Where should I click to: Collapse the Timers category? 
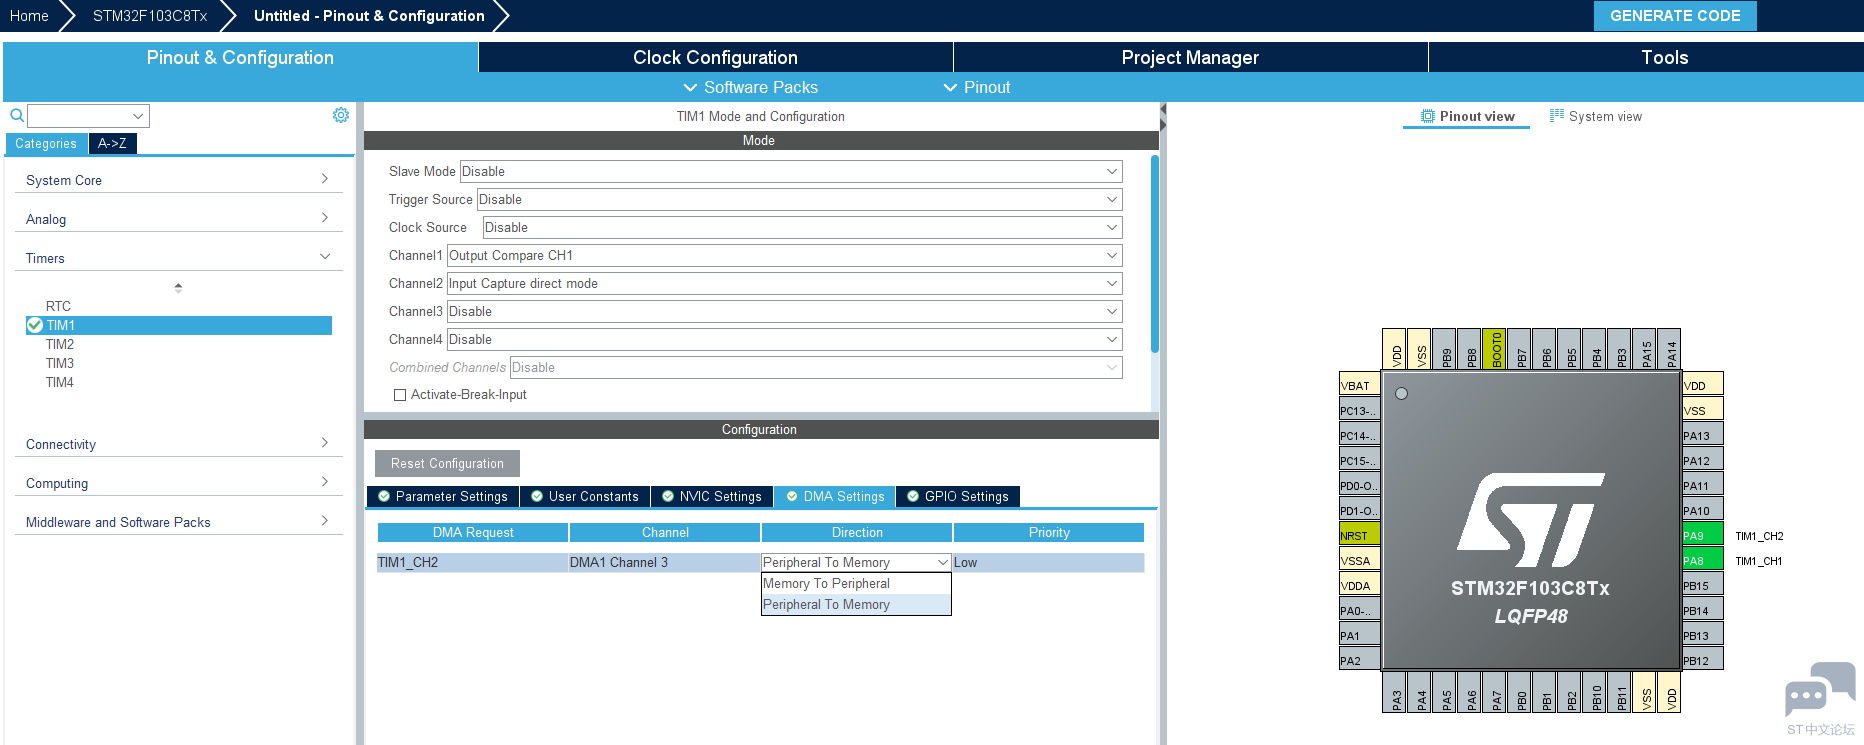[x=178, y=258]
